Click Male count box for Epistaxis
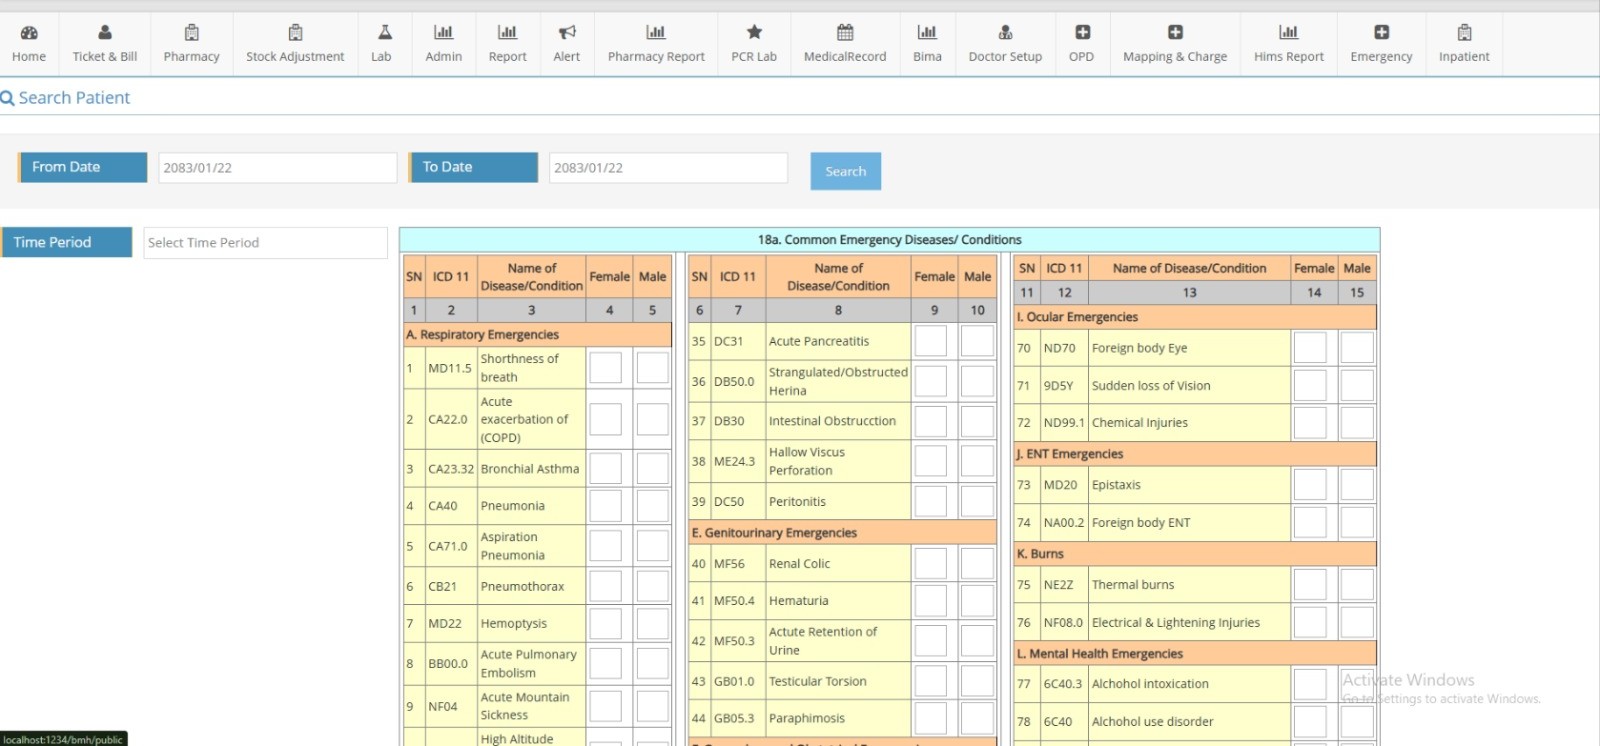This screenshot has width=1600, height=746. click(x=1357, y=485)
